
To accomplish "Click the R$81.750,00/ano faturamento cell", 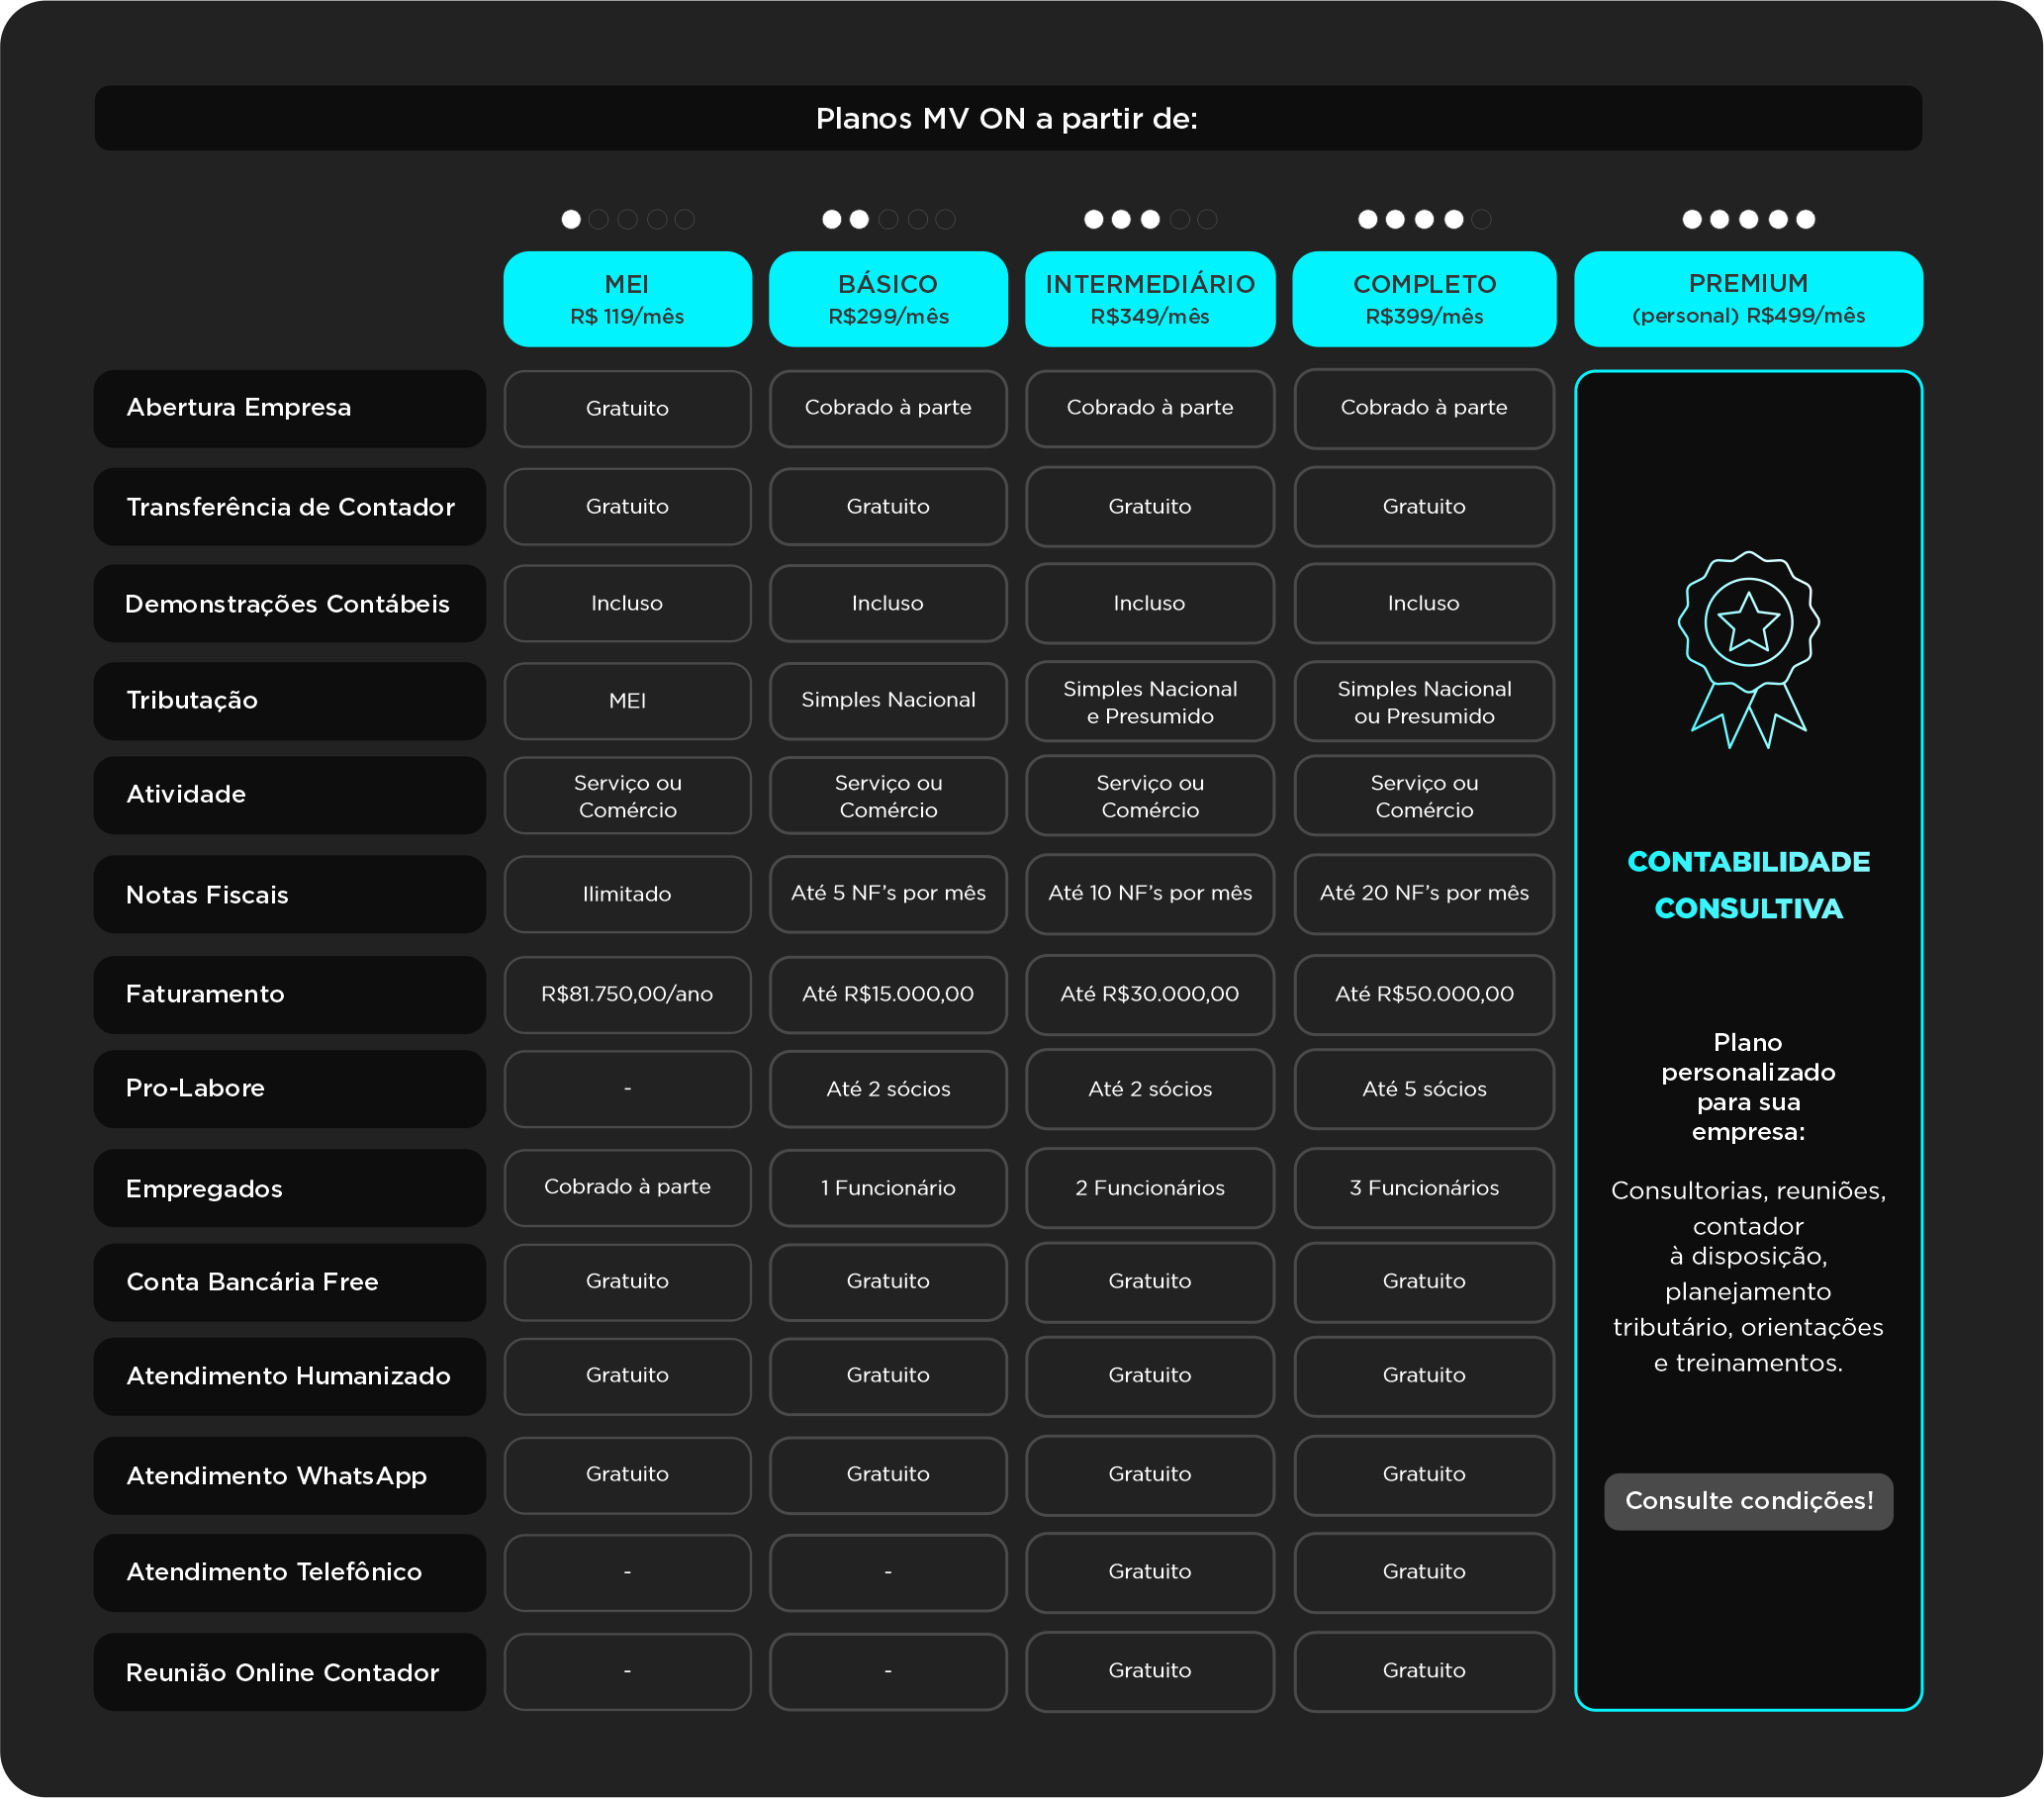I will [627, 994].
